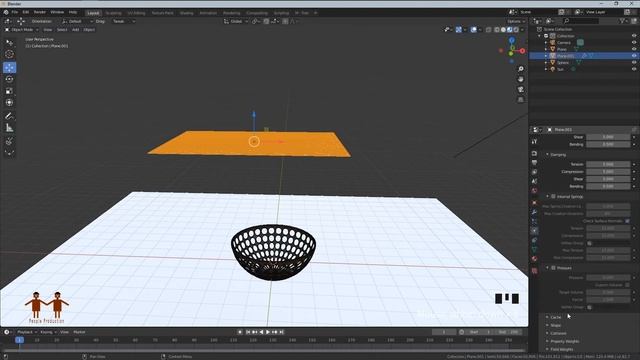Screen dimensions: 640x360
Task: Click the blue Z axis gizmo ball
Action: pos(512,40)
